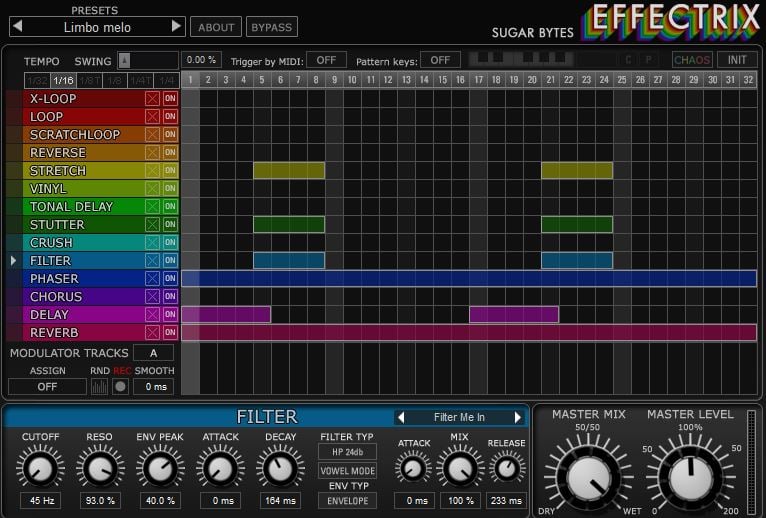Screen dimensions: 766x518
Task: Click the ENV PEAK knob
Action: coord(160,469)
